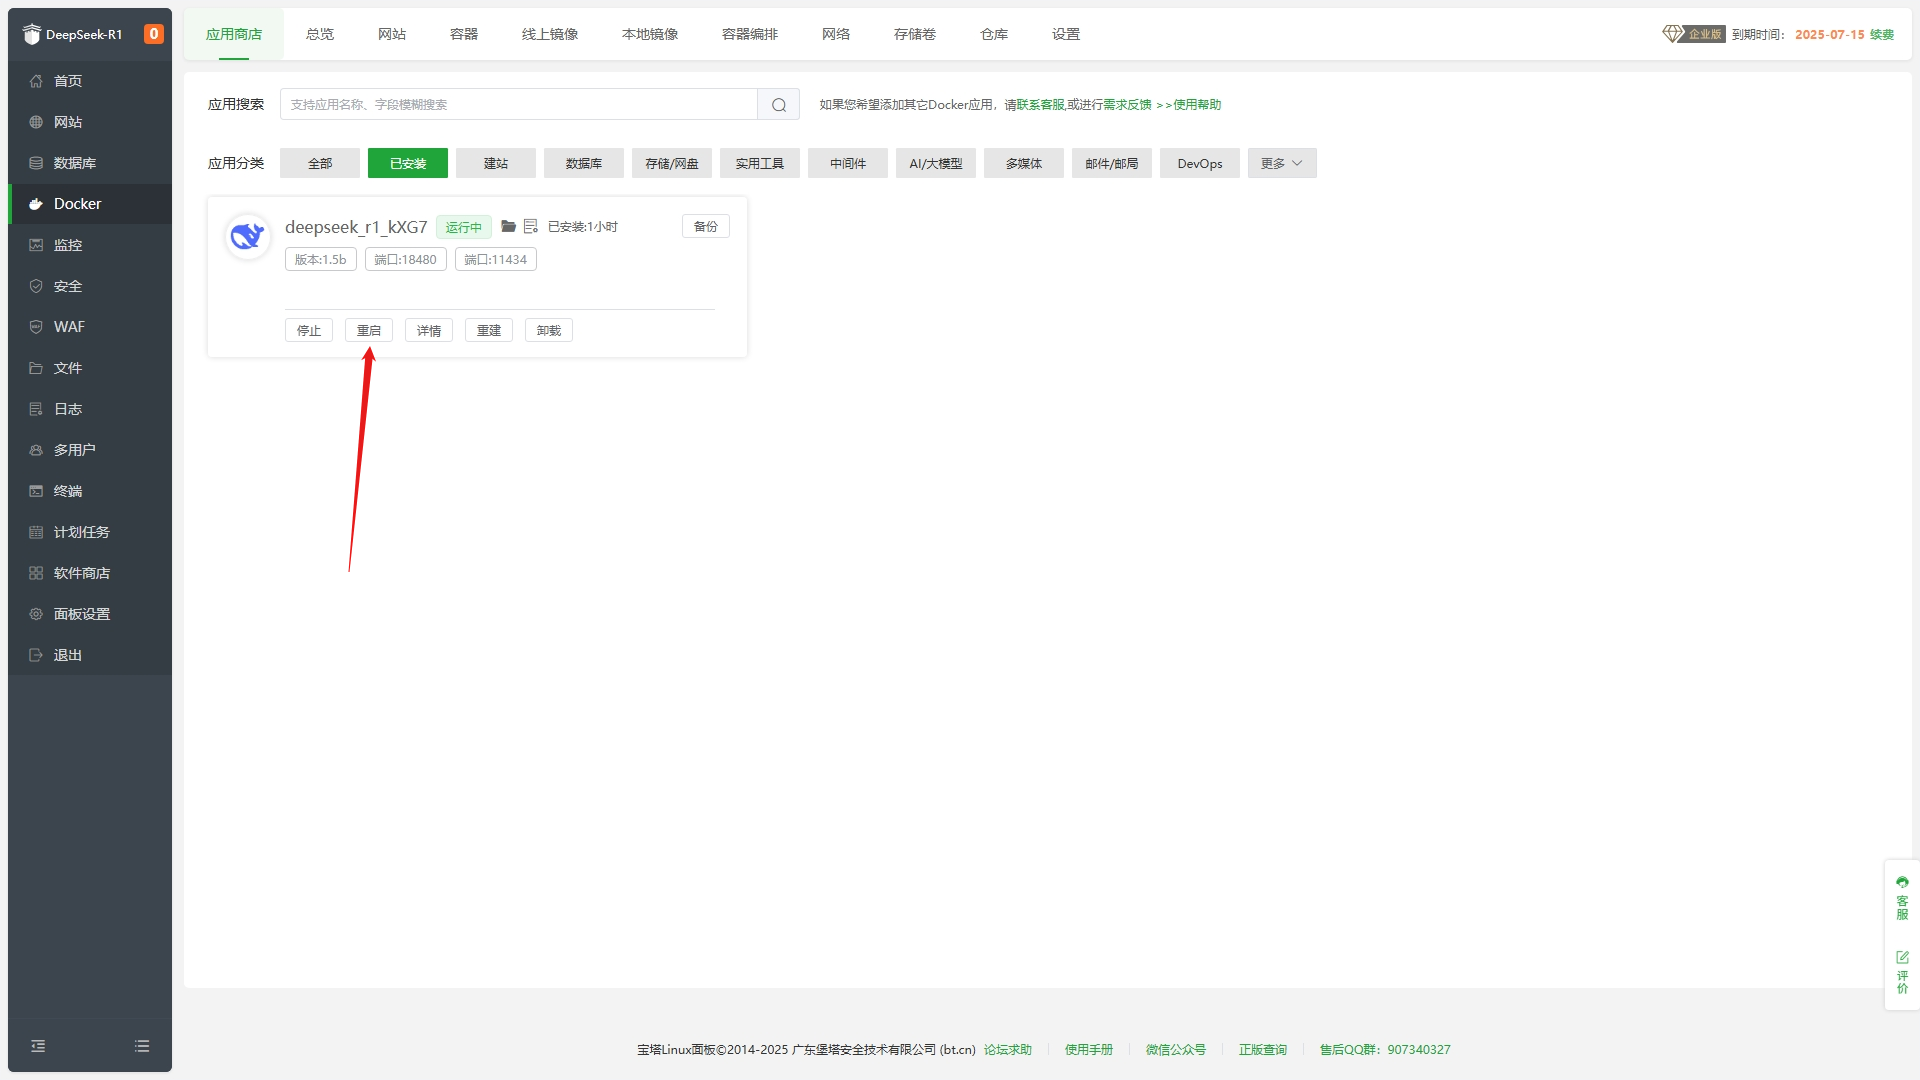Click 重建 to rebuild deepseek app
Image resolution: width=1920 pixels, height=1080 pixels.
pyautogui.click(x=489, y=331)
